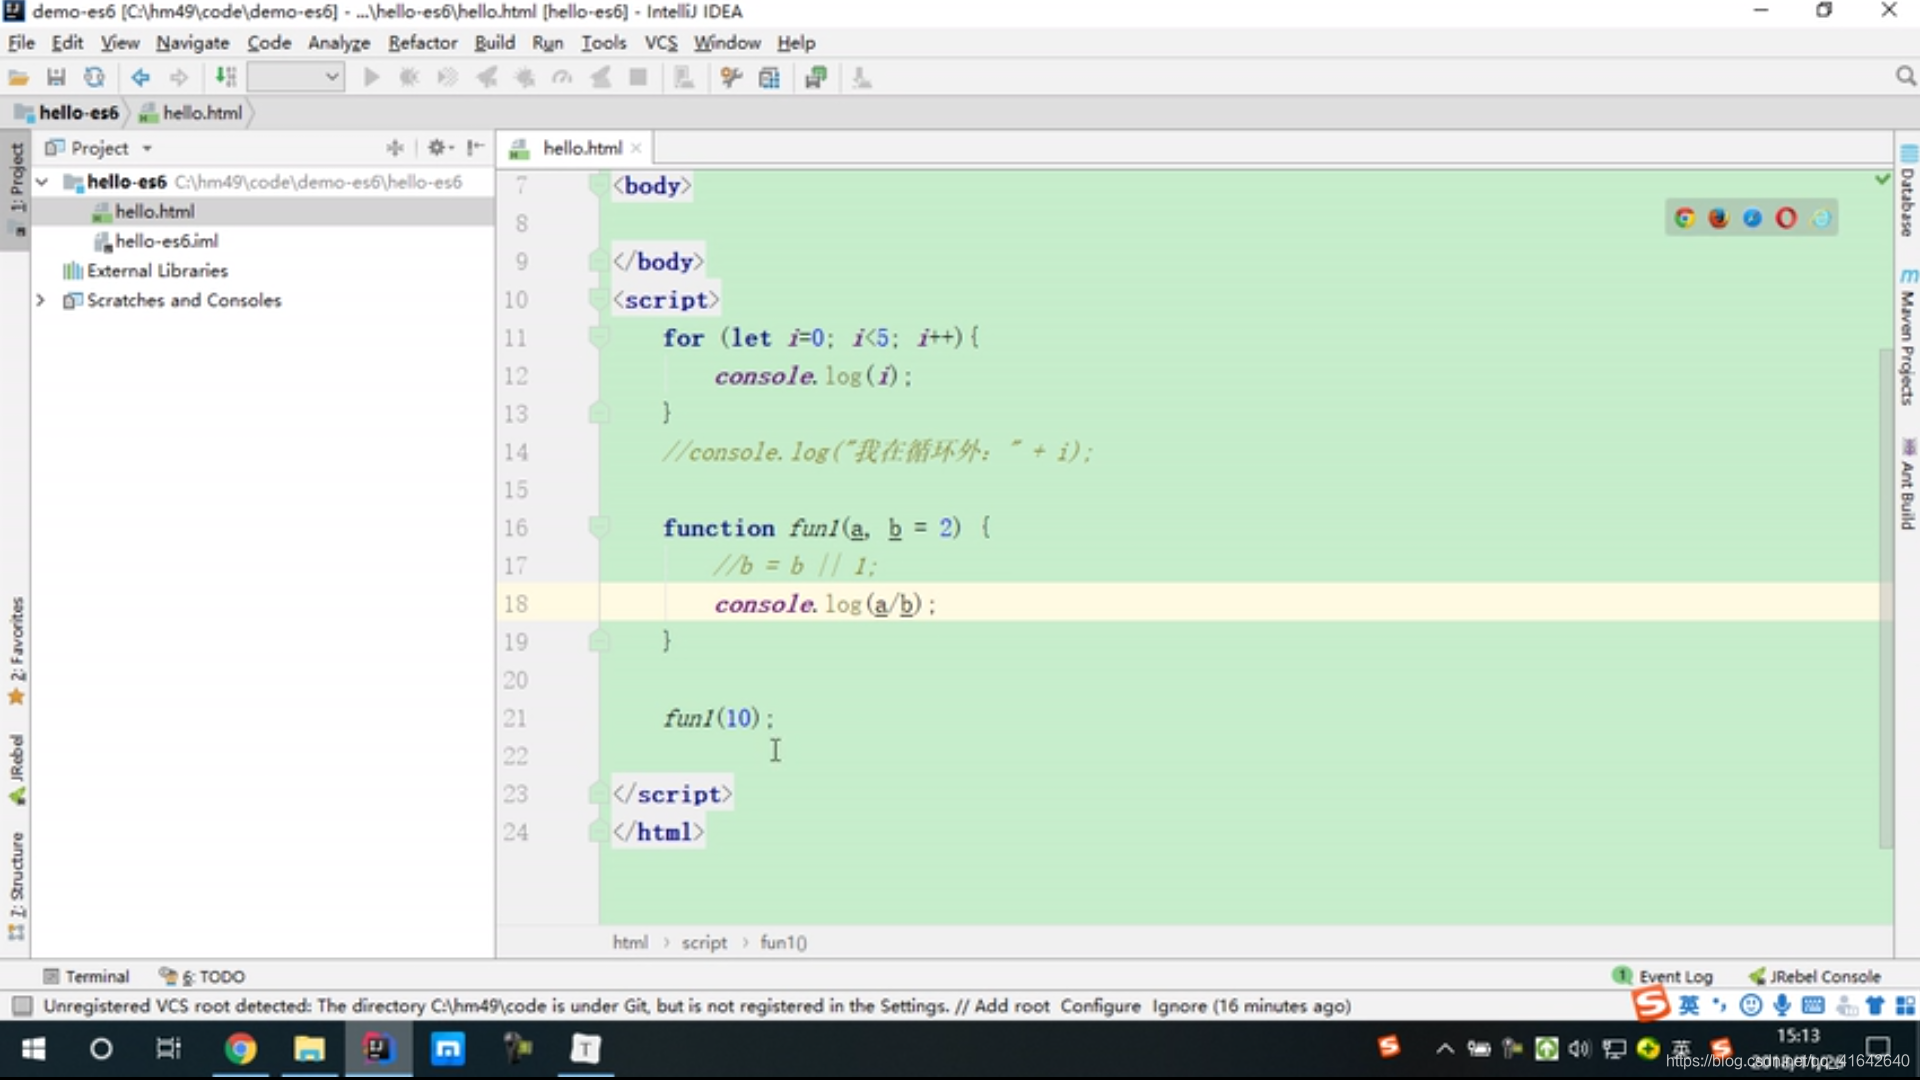The height and width of the screenshot is (1080, 1920).
Task: Fold the body tag at line 7
Action: pyautogui.click(x=598, y=185)
